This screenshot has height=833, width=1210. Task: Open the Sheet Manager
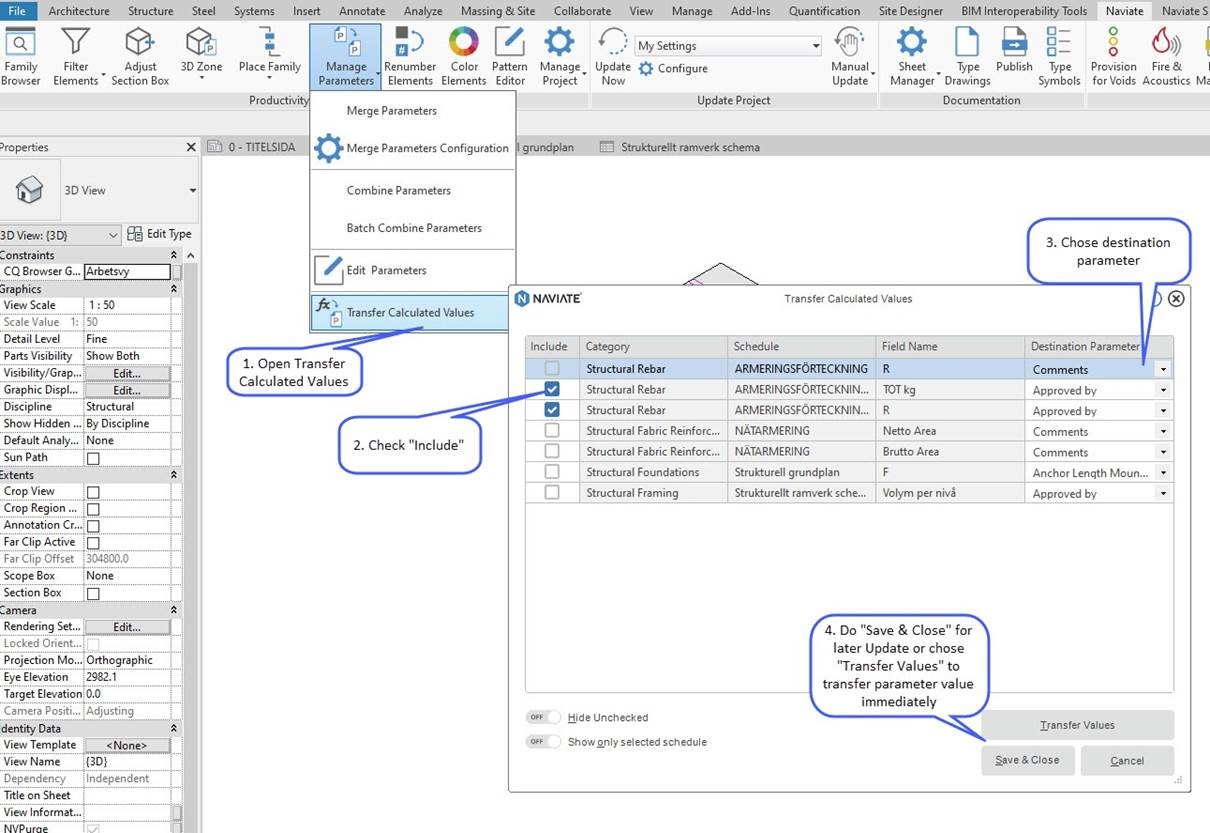coord(911,52)
